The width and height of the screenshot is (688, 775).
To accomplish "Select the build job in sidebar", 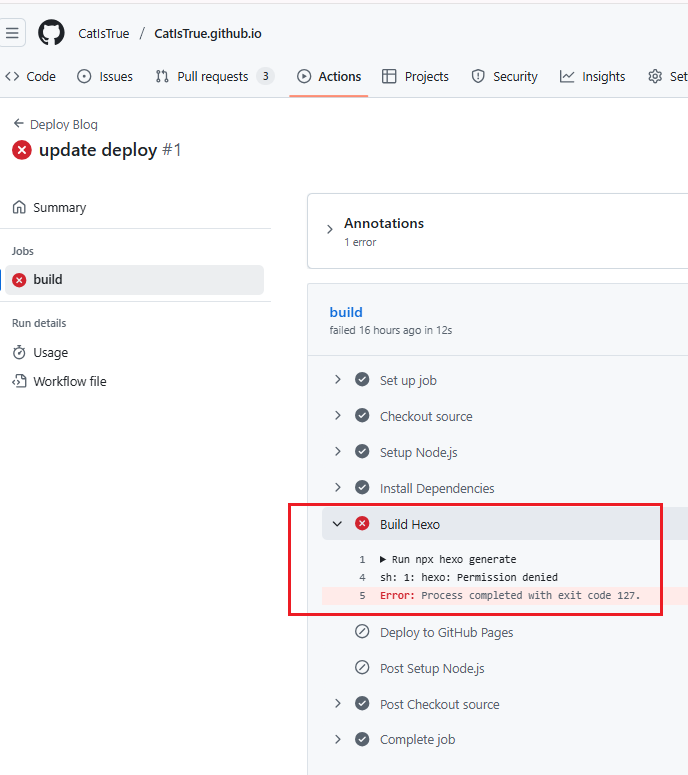I will (x=47, y=280).
